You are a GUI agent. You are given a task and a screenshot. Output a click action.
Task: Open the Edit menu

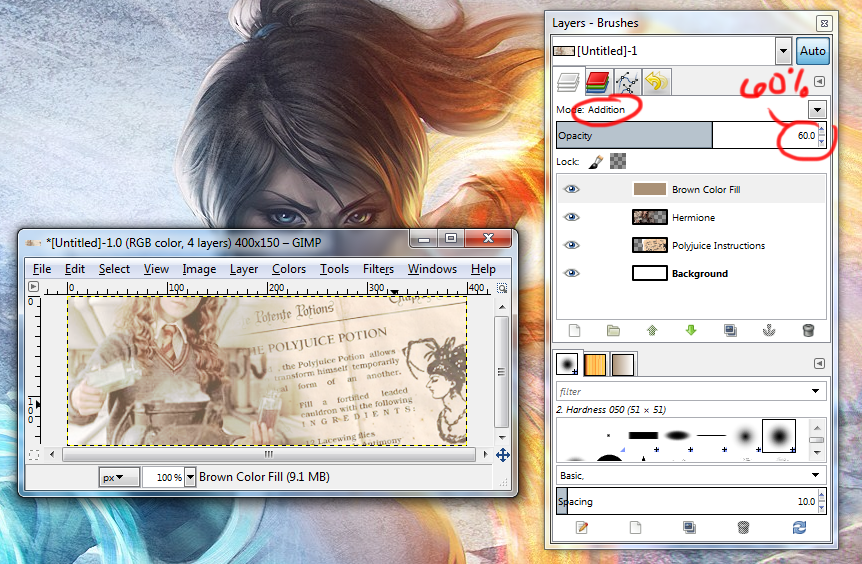pyautogui.click(x=75, y=269)
